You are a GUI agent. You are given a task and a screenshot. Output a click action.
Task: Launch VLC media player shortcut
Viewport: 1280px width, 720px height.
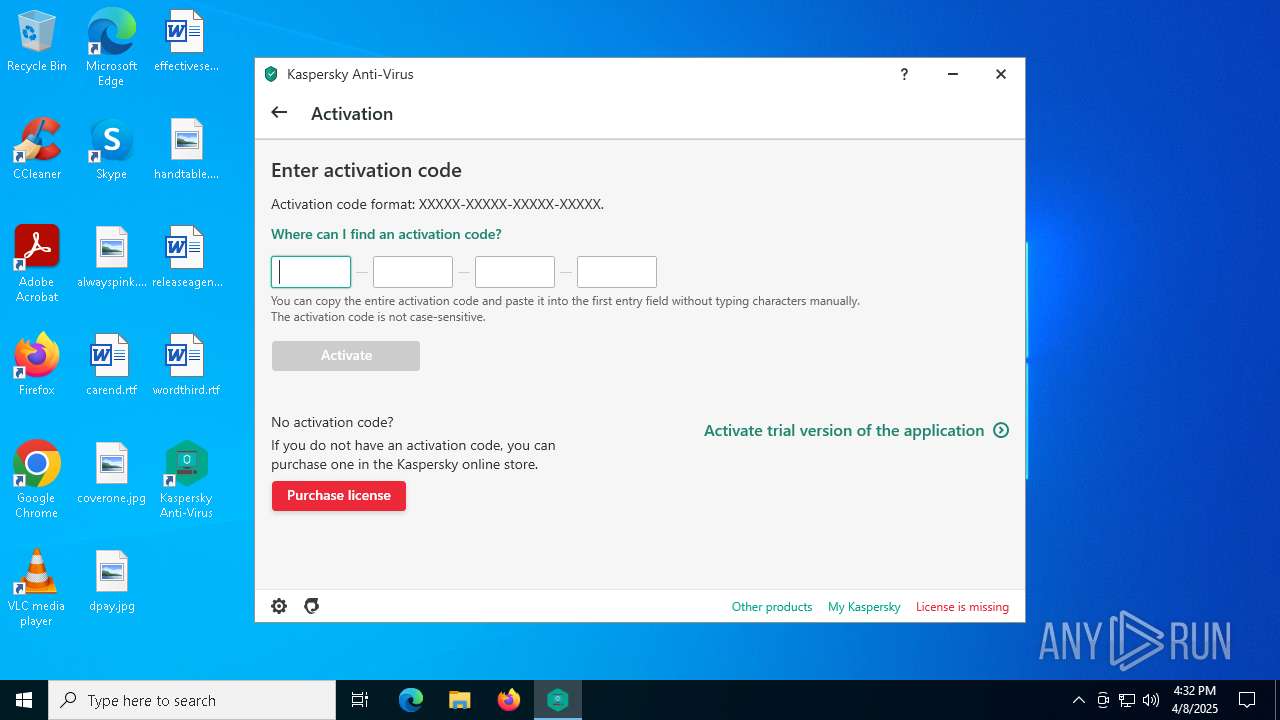click(37, 588)
